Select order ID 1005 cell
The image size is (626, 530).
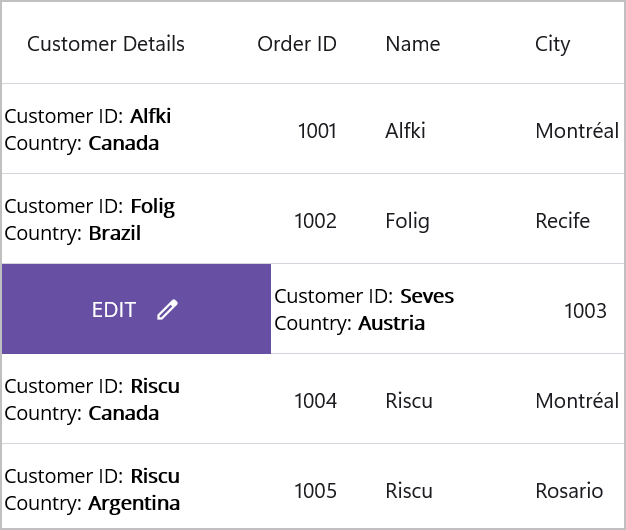[315, 491]
